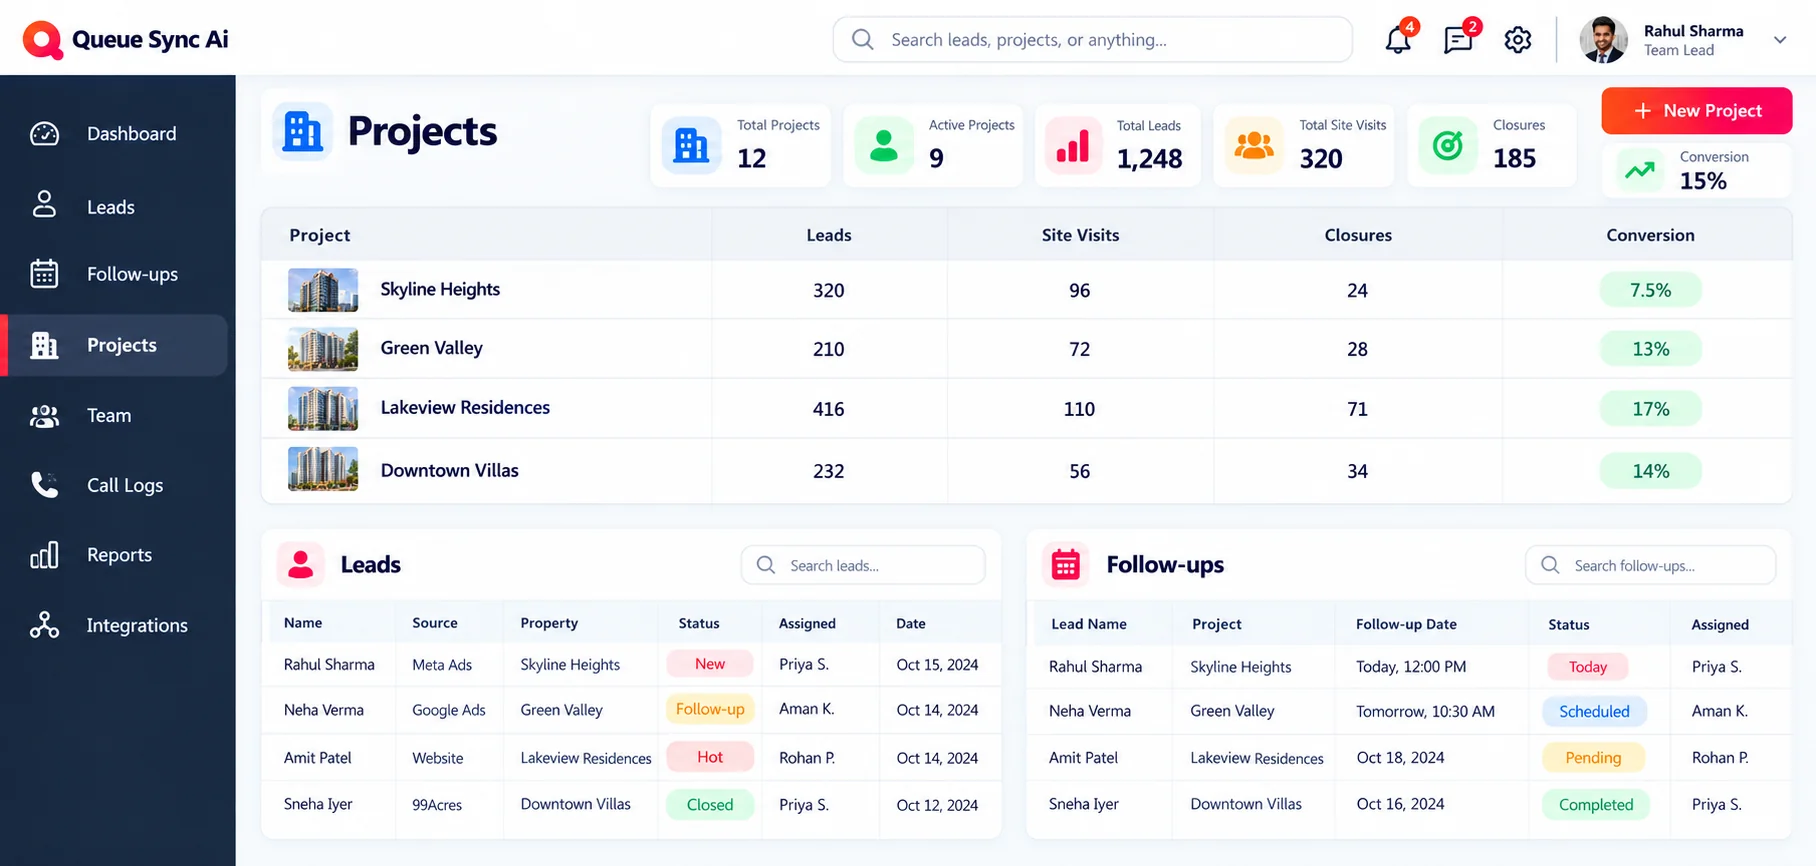Screen dimensions: 1816x866
Task: Click the Completed follow-up status badge
Action: [x=1596, y=805]
